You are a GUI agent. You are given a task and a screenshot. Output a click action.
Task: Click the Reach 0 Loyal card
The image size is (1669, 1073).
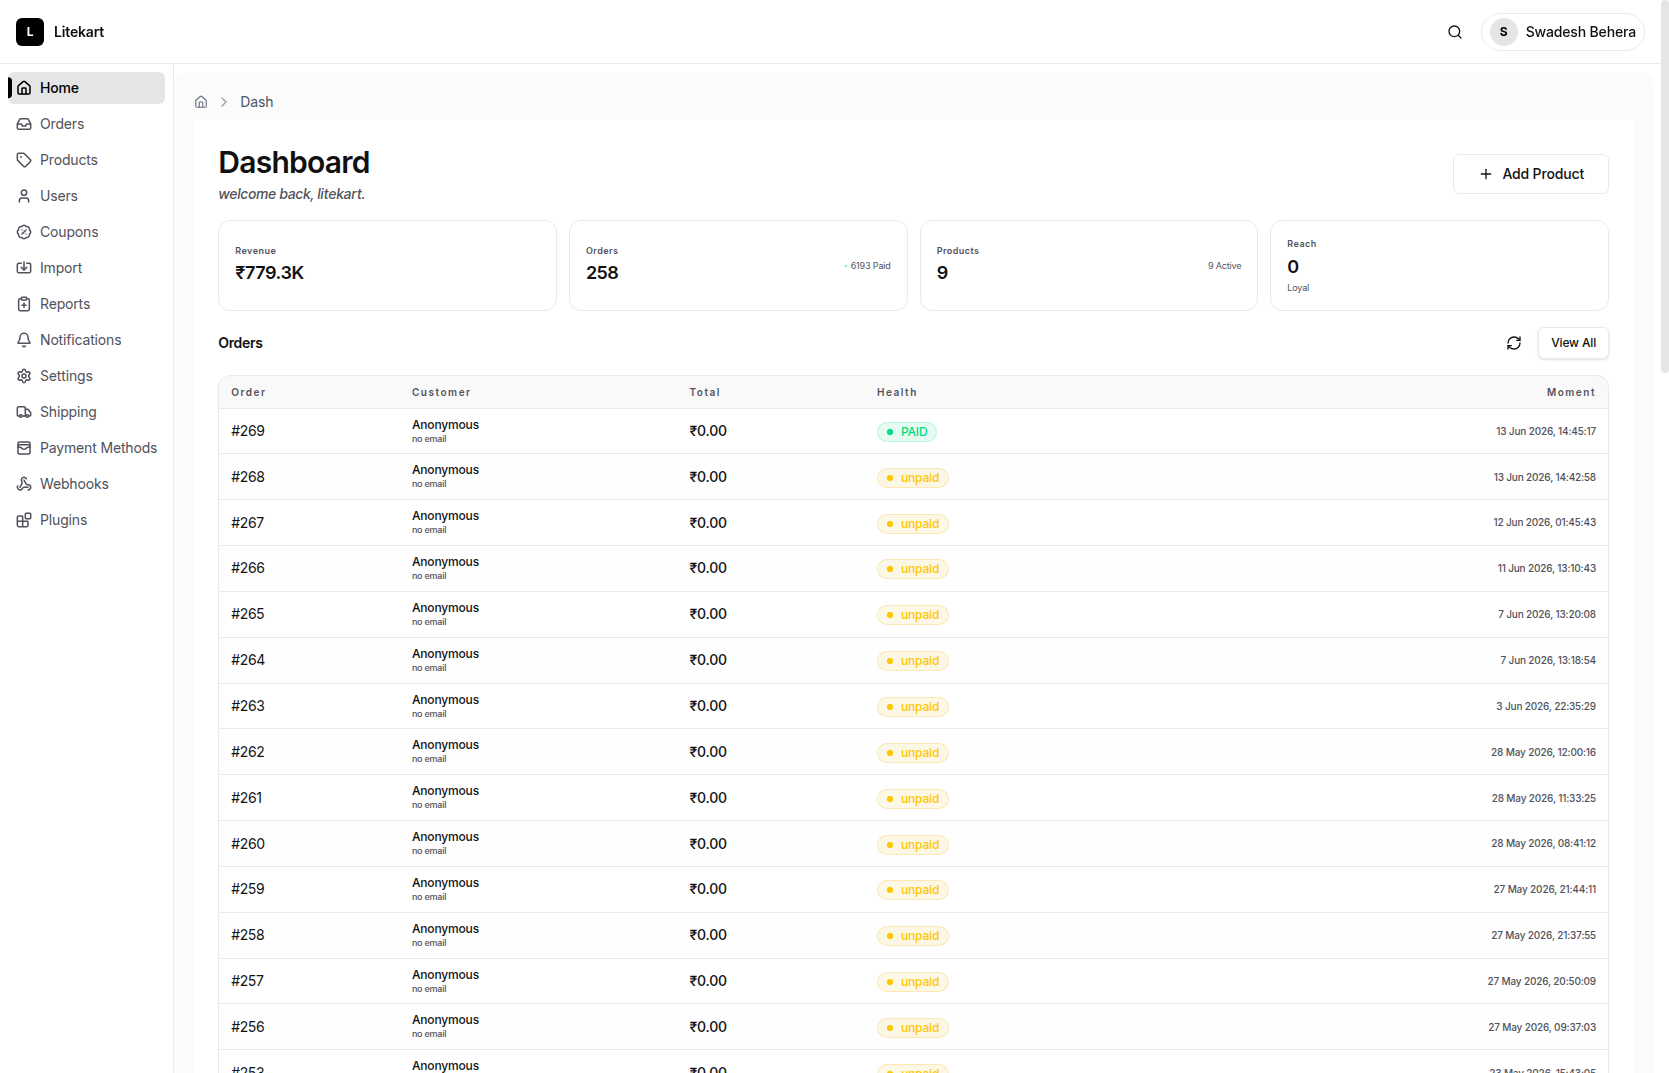1439,265
